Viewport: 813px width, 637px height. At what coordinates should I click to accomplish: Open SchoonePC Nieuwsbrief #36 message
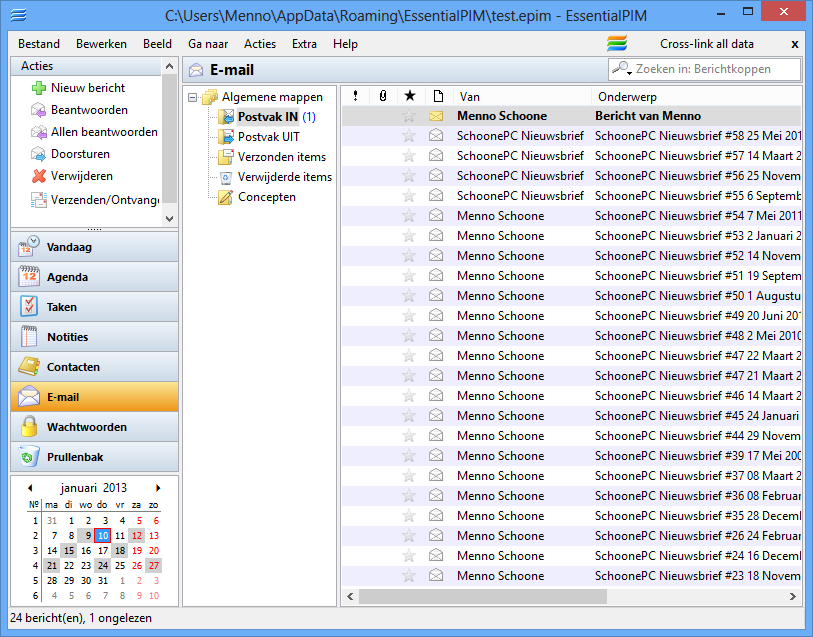[x=571, y=496]
